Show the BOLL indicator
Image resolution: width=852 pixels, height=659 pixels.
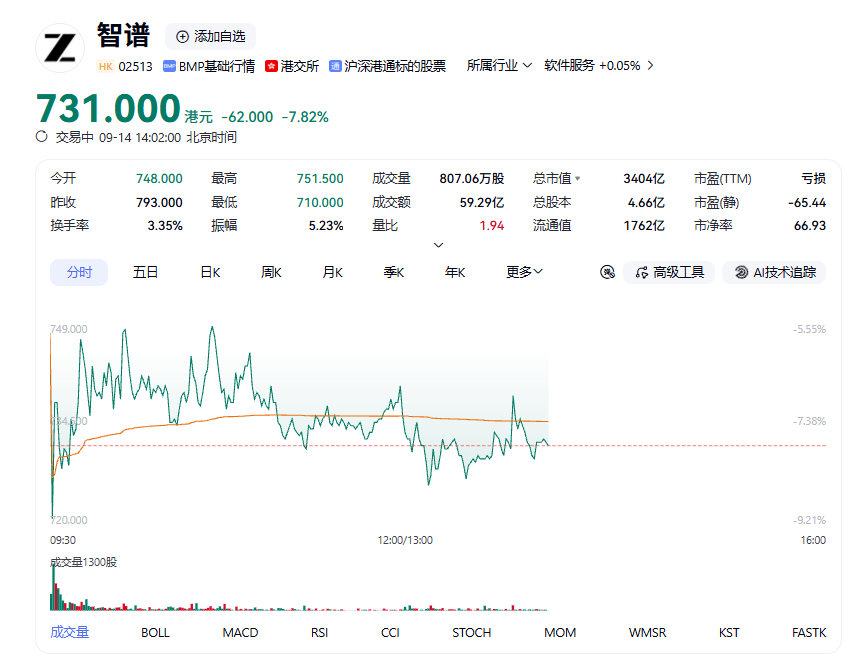155,632
